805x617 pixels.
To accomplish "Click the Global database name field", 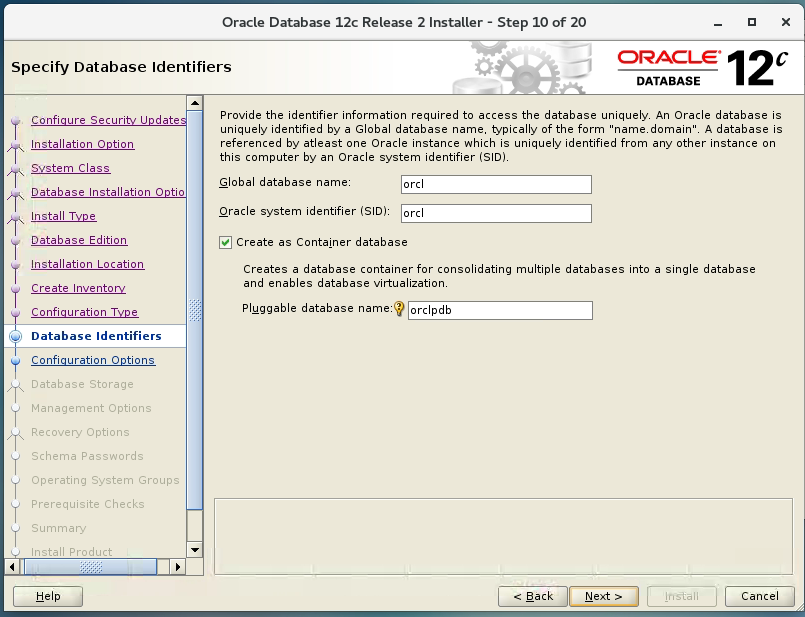I will pyautogui.click(x=496, y=184).
